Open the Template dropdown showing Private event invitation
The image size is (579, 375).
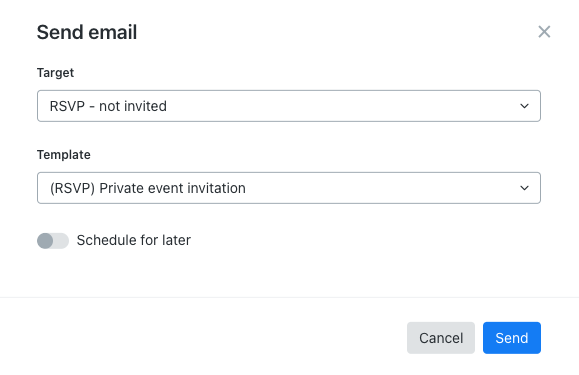coord(289,188)
